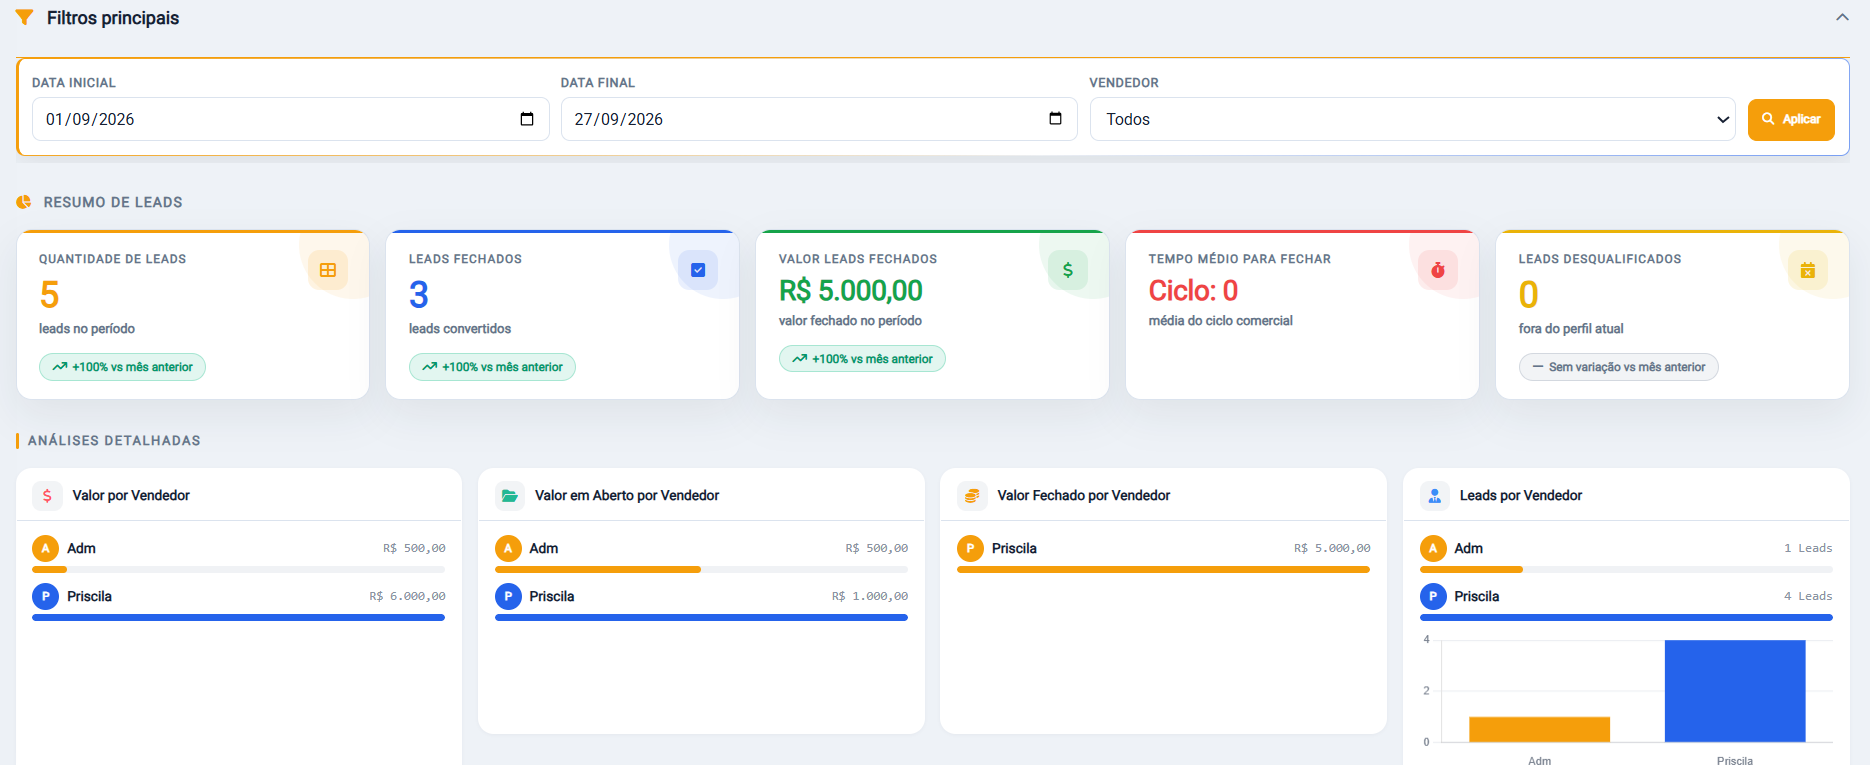This screenshot has width=1870, height=765.
Task: Click the orange filter funnel icon
Action: pos(25,18)
